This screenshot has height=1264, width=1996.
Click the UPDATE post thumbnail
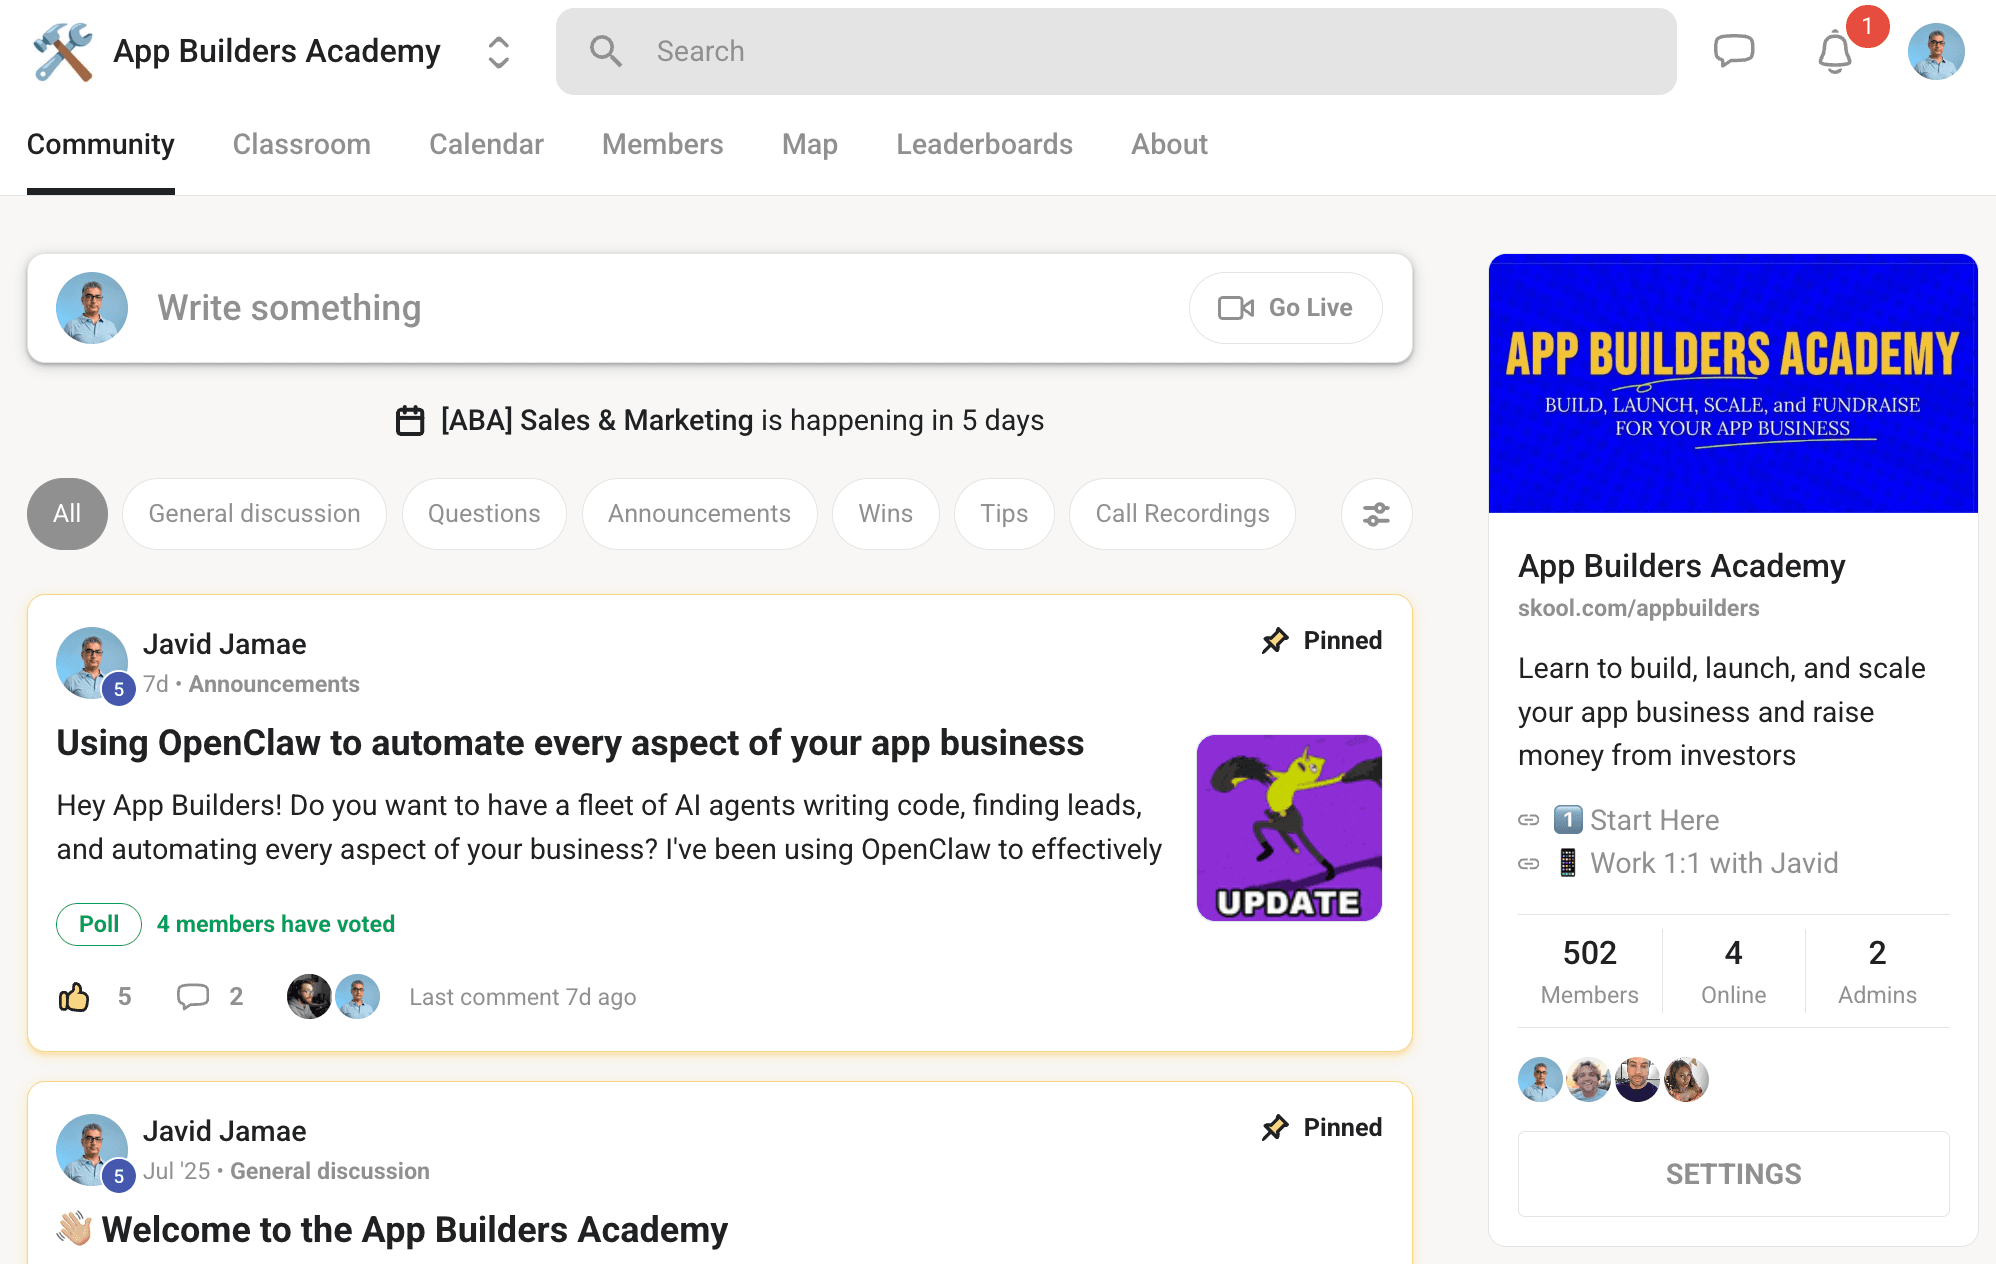point(1289,828)
